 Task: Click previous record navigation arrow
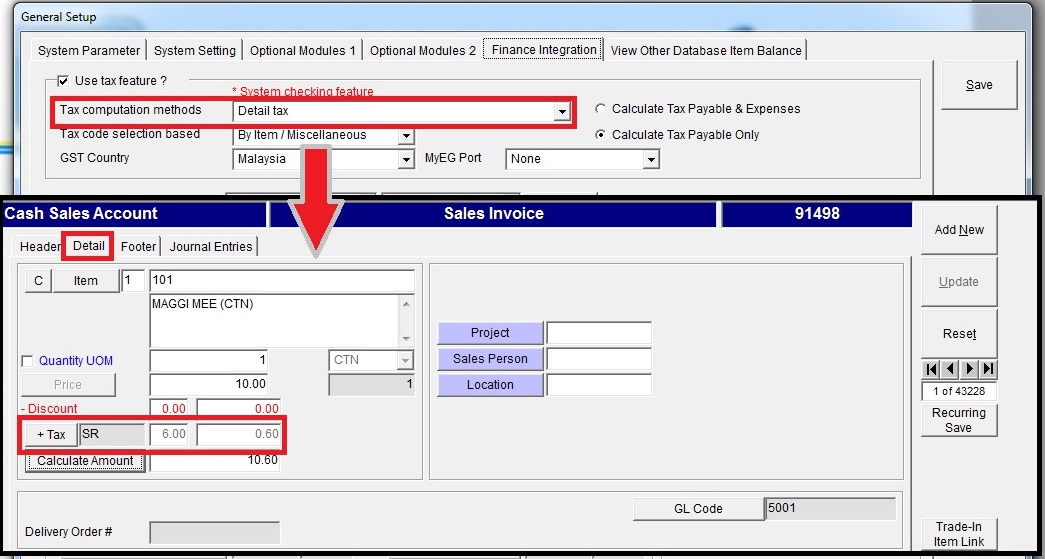click(950, 369)
